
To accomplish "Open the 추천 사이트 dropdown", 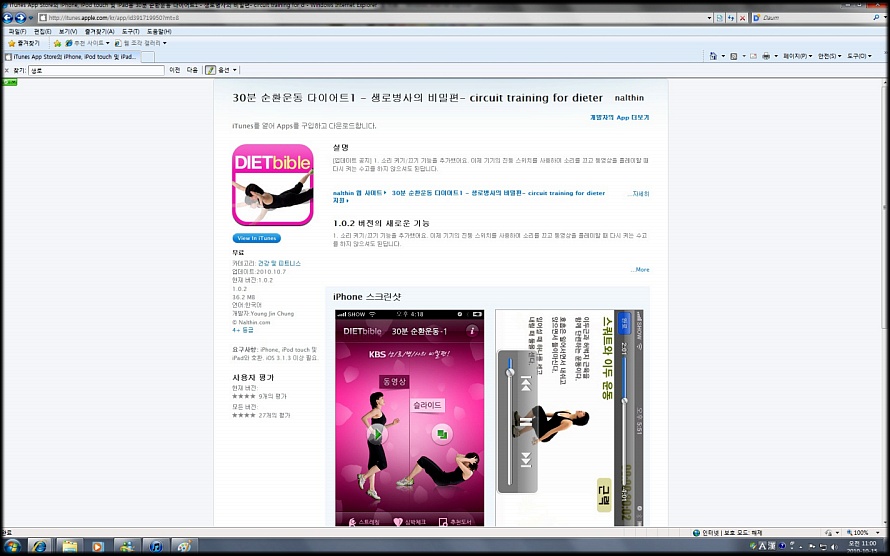I will 87,43.
